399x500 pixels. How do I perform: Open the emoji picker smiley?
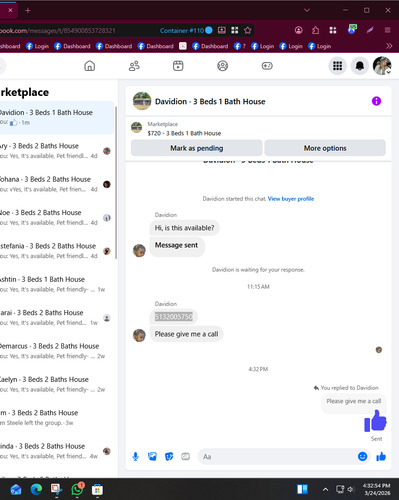(x=362, y=456)
